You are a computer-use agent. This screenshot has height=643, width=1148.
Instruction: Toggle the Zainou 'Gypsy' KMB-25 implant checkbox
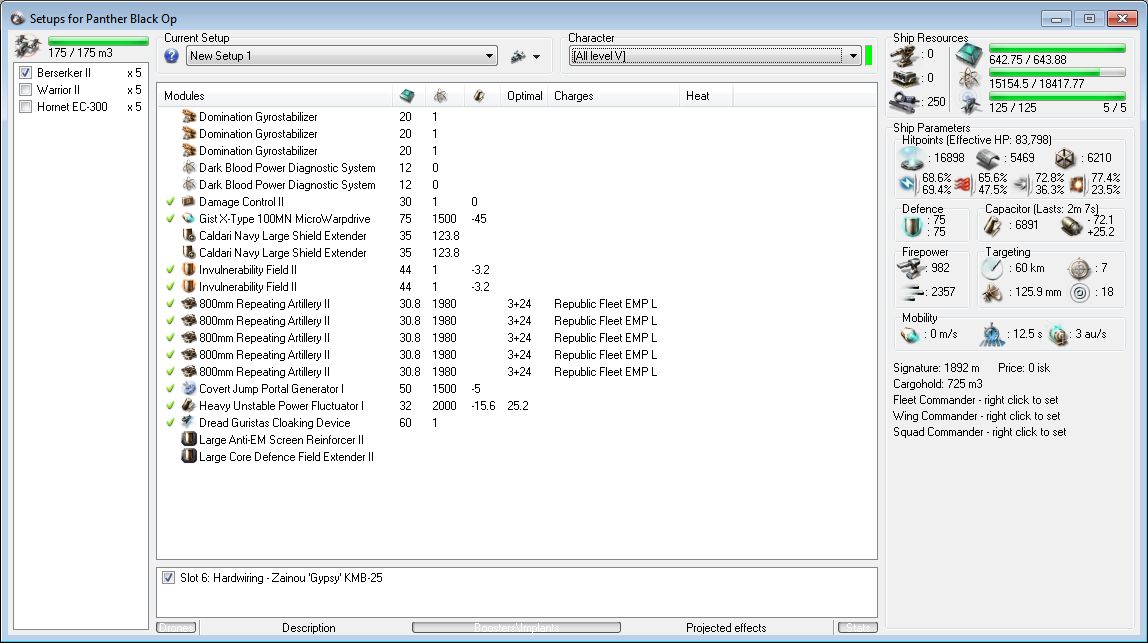(168, 578)
